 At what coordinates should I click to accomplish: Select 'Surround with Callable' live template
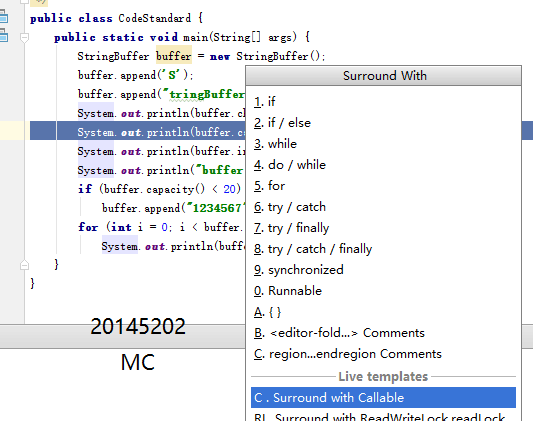point(383,398)
